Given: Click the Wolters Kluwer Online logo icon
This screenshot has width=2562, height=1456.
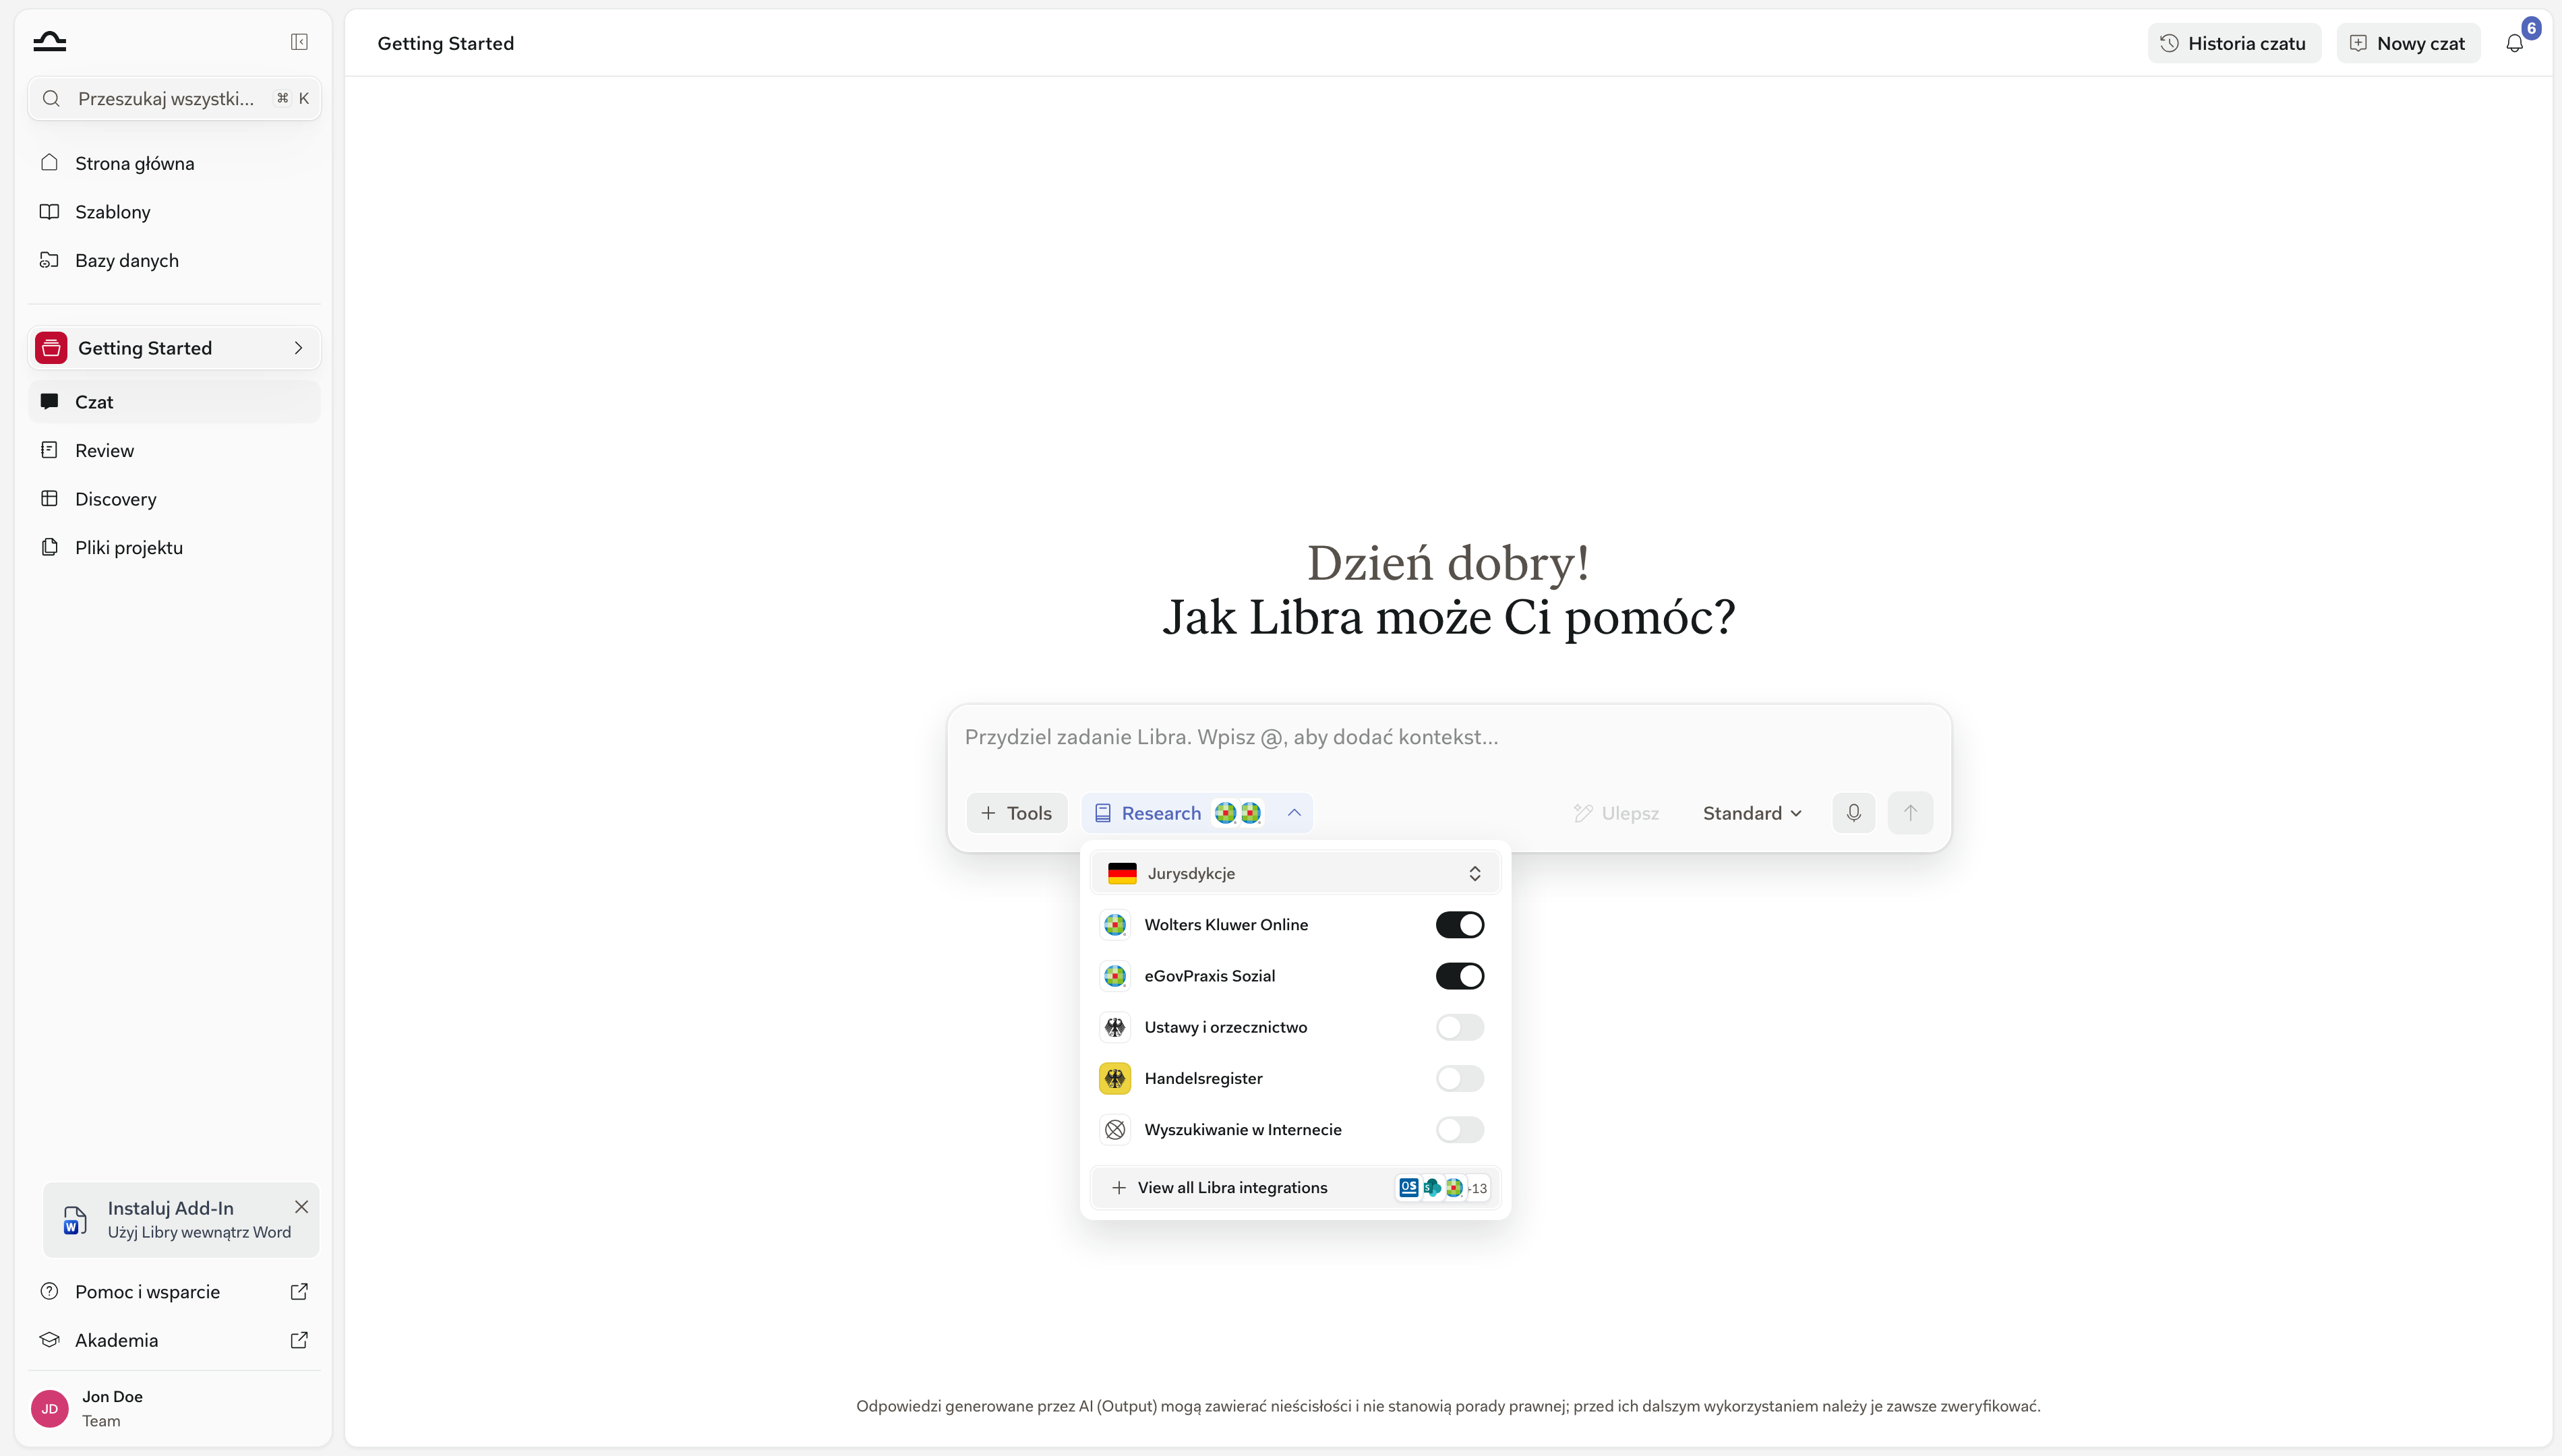Looking at the screenshot, I should point(1115,925).
